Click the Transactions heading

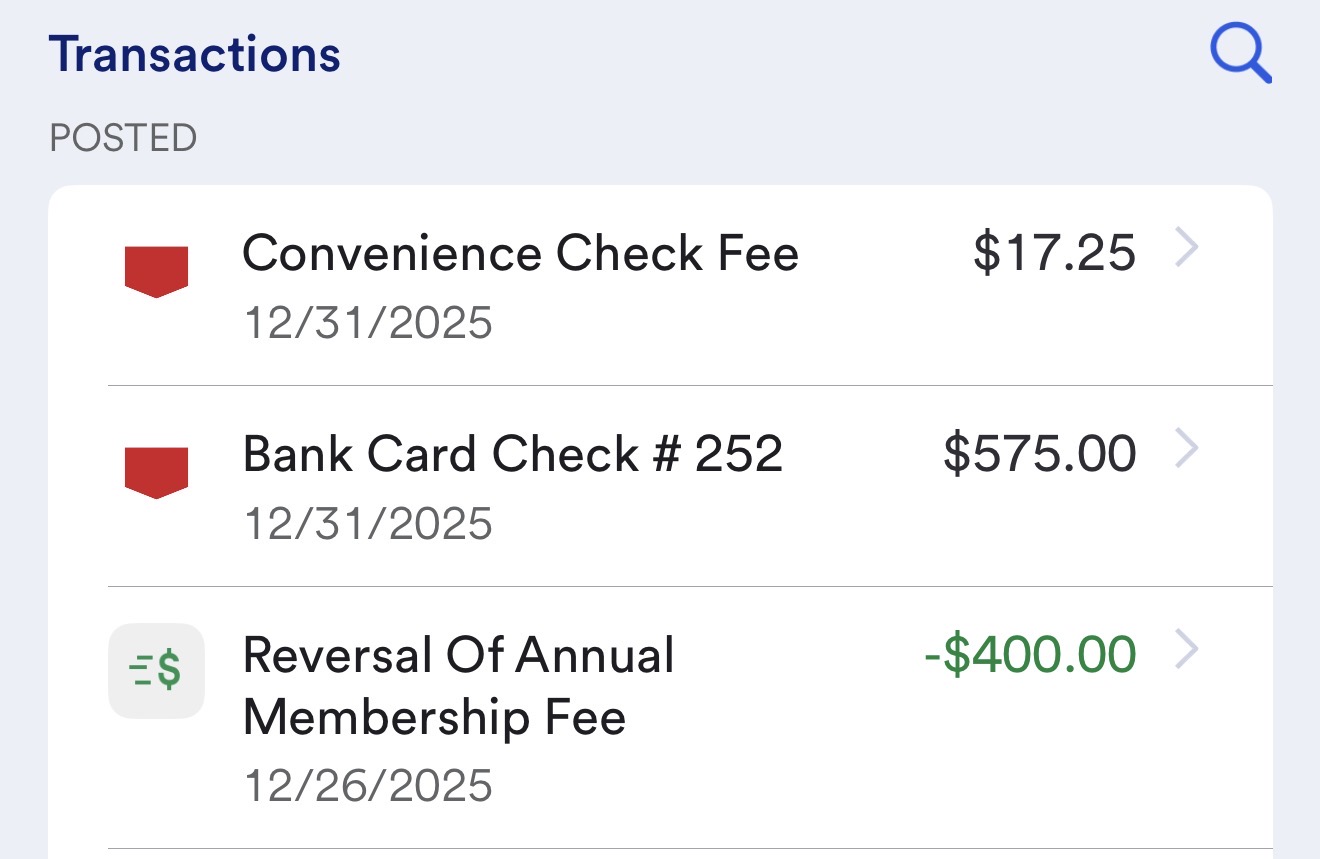pos(195,54)
